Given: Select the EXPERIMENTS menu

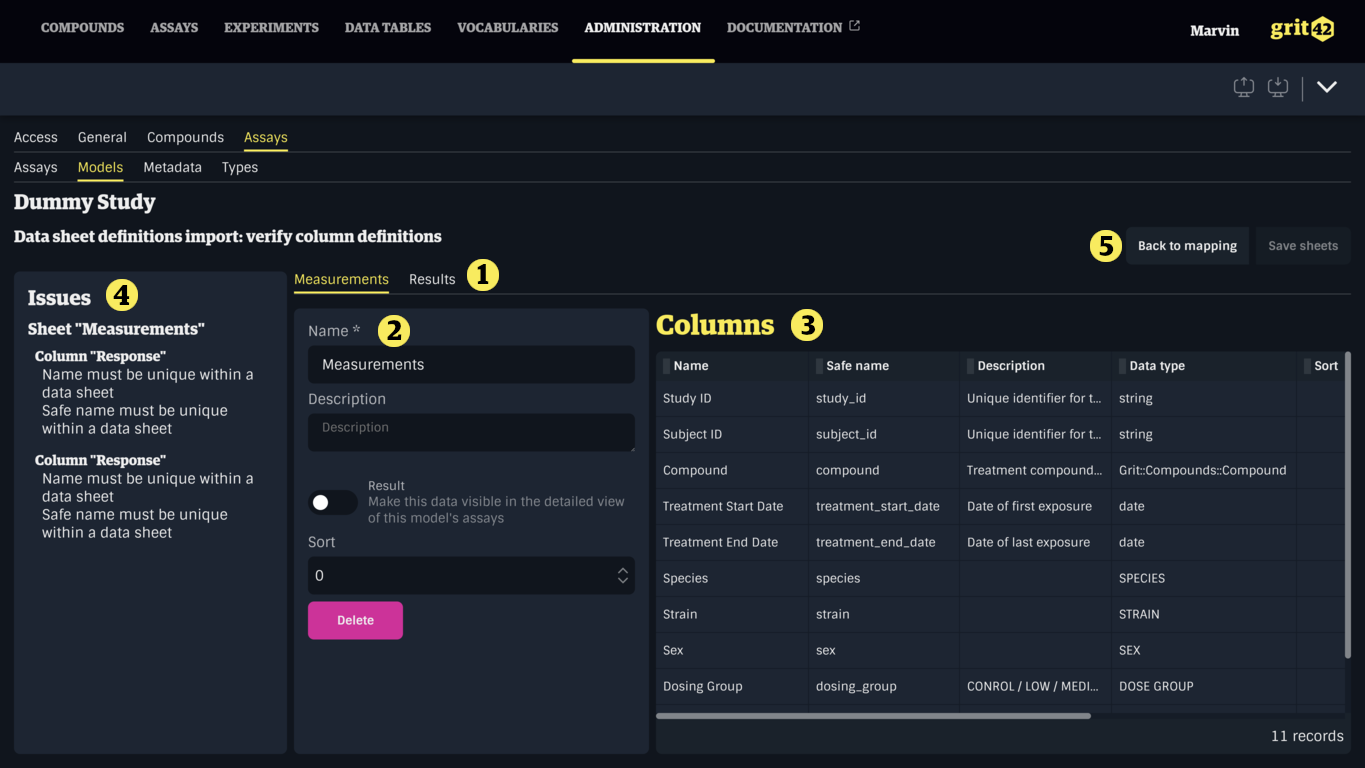Looking at the screenshot, I should coord(271,28).
